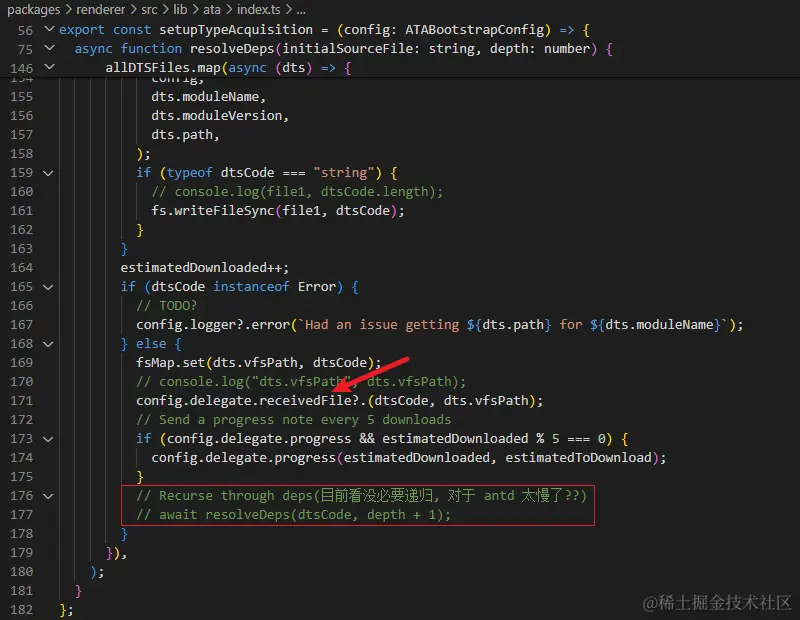This screenshot has height=620, width=800.
Task: Click the 'Recurse through deps' comment
Action: 361,495
